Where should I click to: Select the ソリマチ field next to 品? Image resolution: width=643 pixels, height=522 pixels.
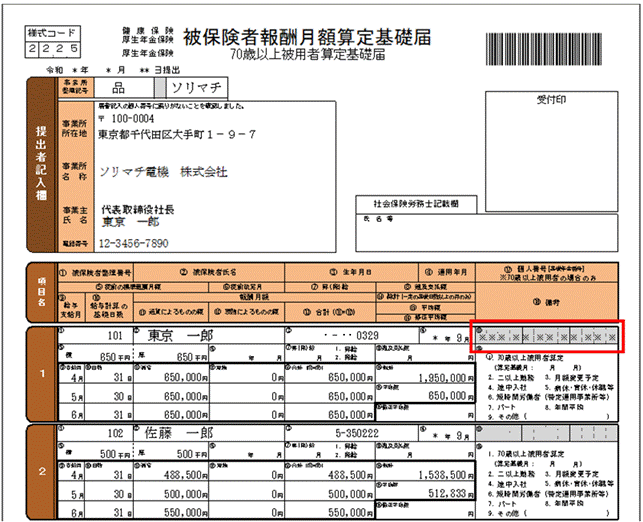click(x=196, y=88)
